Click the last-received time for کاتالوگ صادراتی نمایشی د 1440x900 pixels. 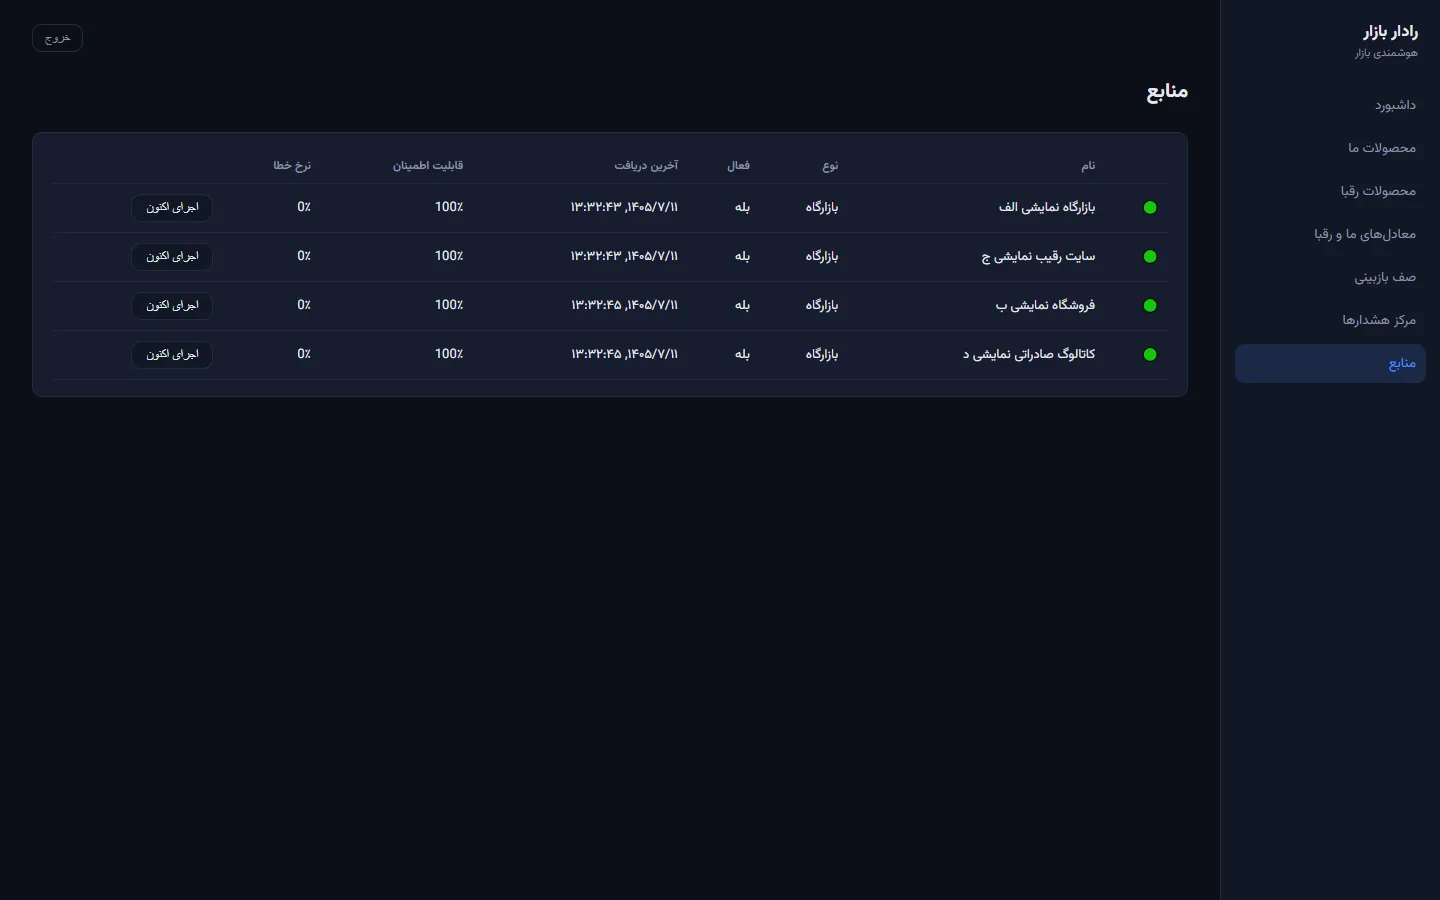pyautogui.click(x=625, y=354)
